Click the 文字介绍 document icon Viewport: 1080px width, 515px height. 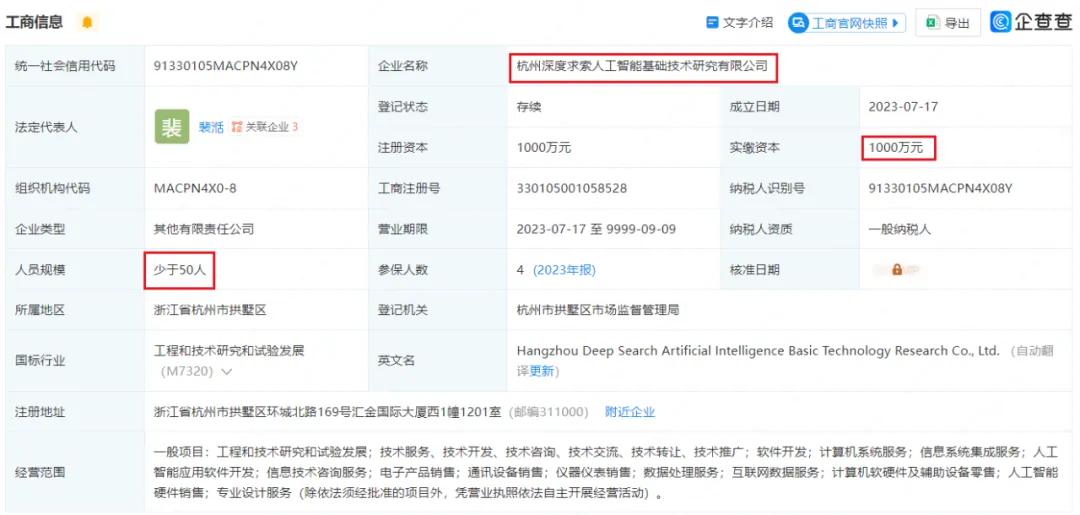tap(713, 23)
